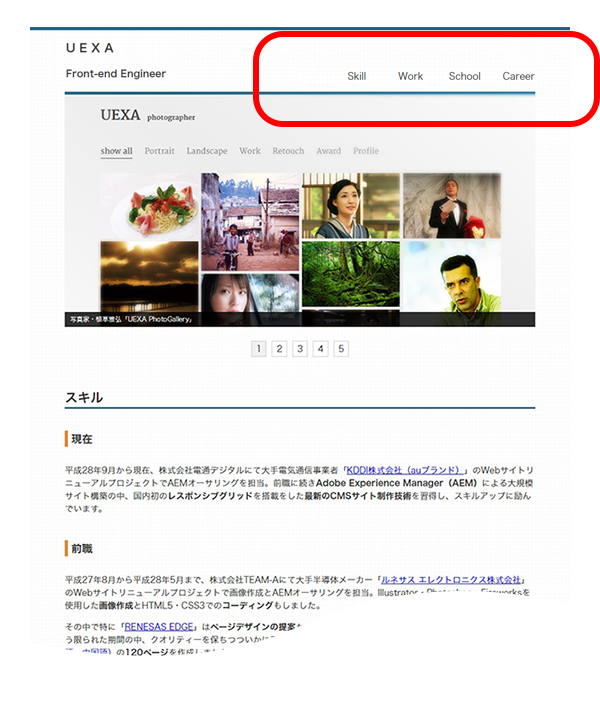Click the UEXA PhotoGallery slide caption
Viewport: 600px width, 701px height.
(x=131, y=319)
